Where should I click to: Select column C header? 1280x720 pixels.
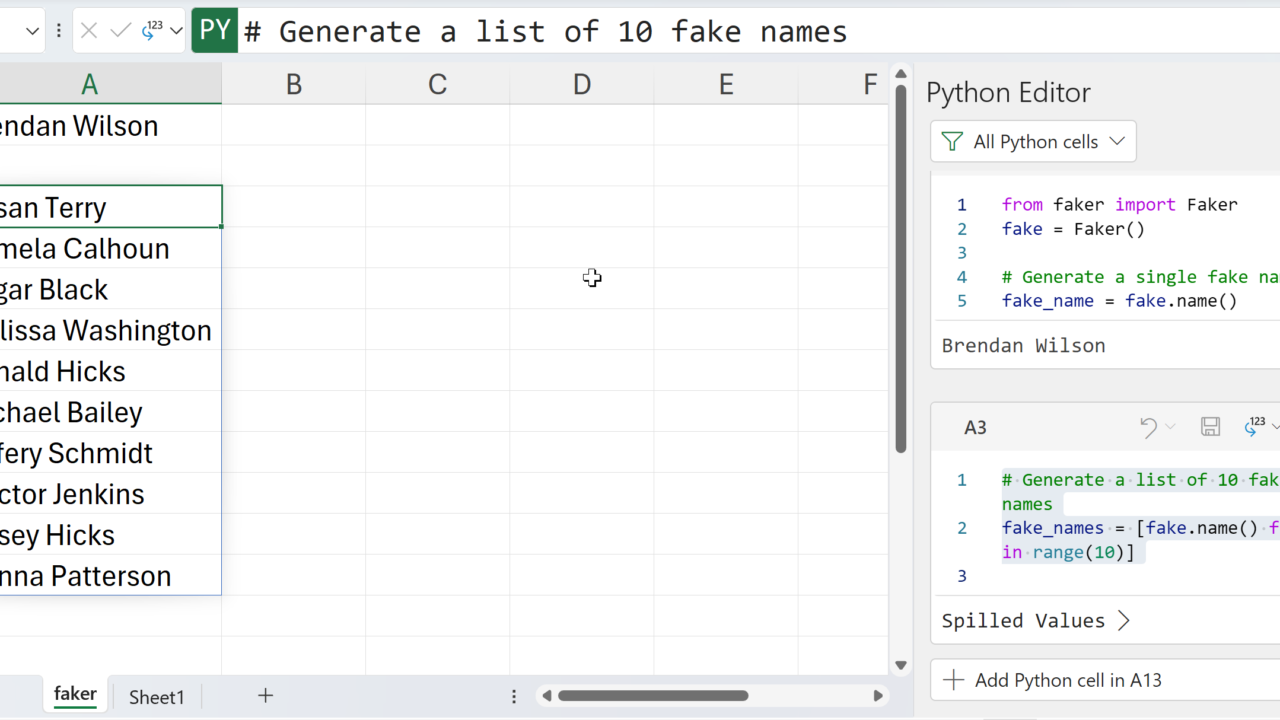(437, 85)
